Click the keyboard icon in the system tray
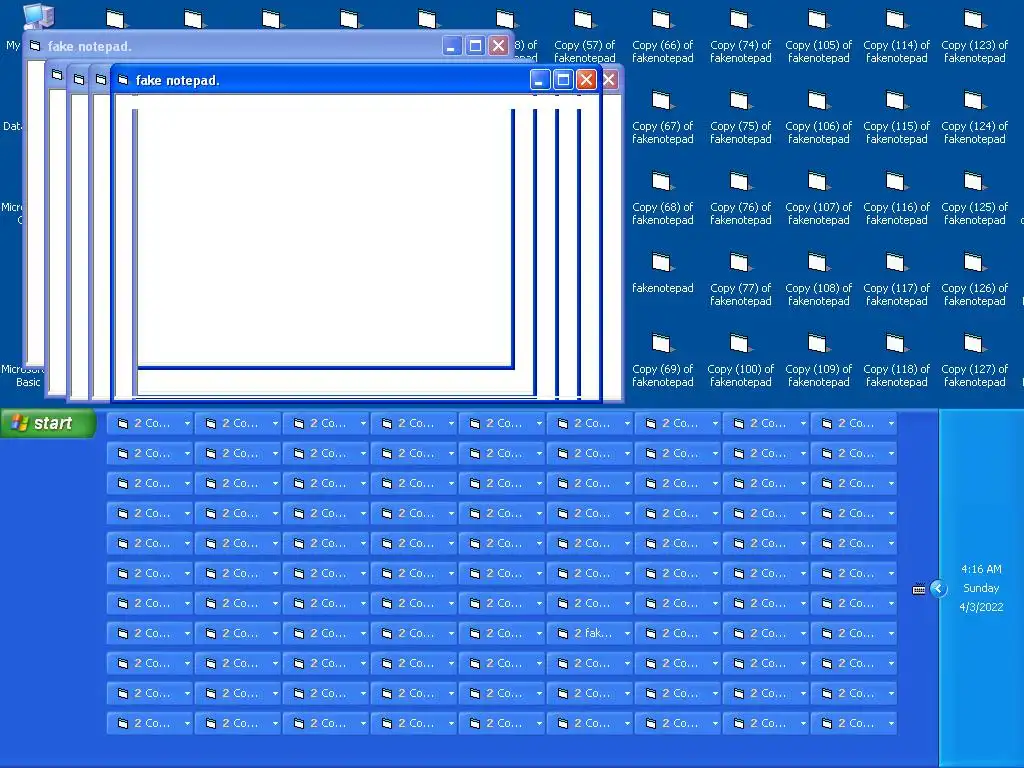Screen dimensions: 1024x768 (x=919, y=590)
